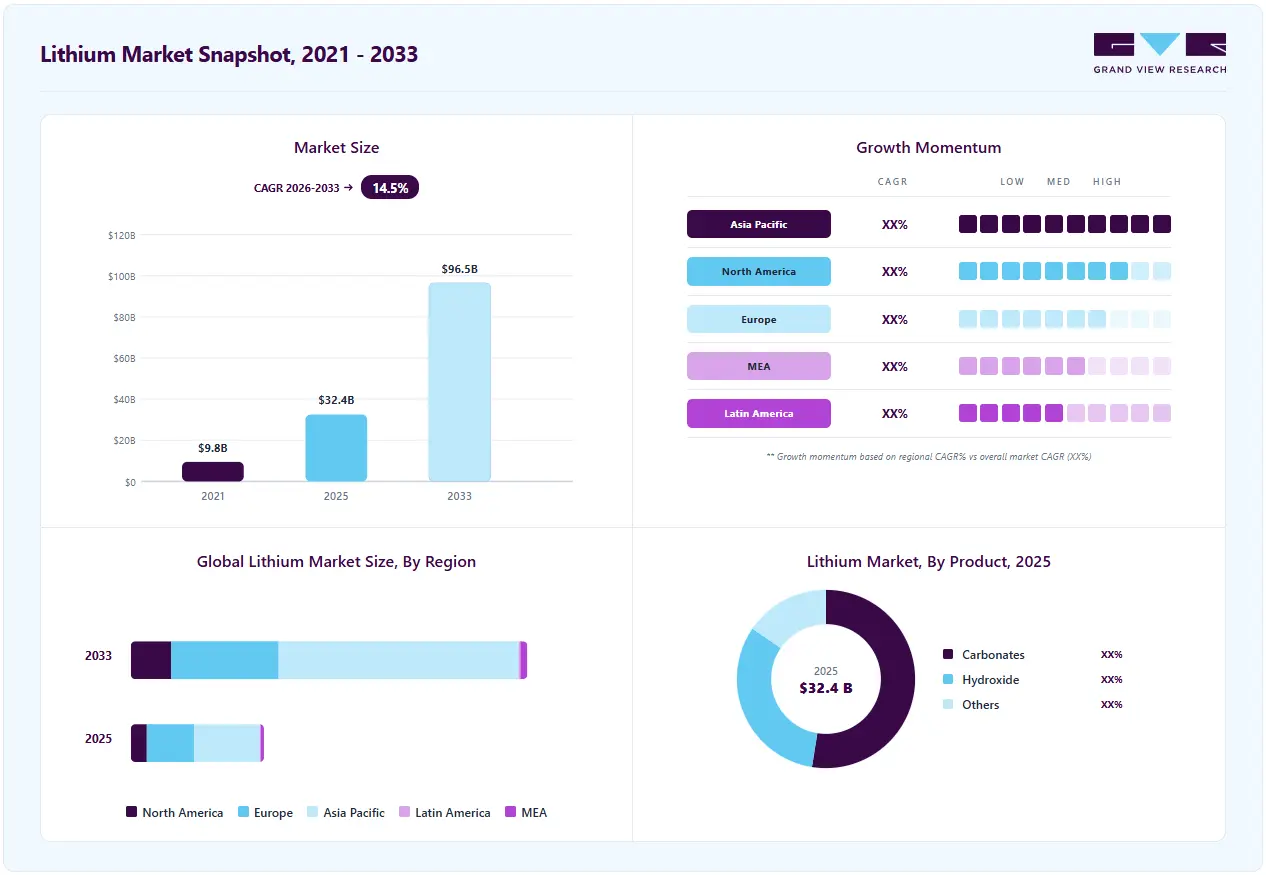
Task: Click the North America segment of 2033 bar
Action: [151, 660]
